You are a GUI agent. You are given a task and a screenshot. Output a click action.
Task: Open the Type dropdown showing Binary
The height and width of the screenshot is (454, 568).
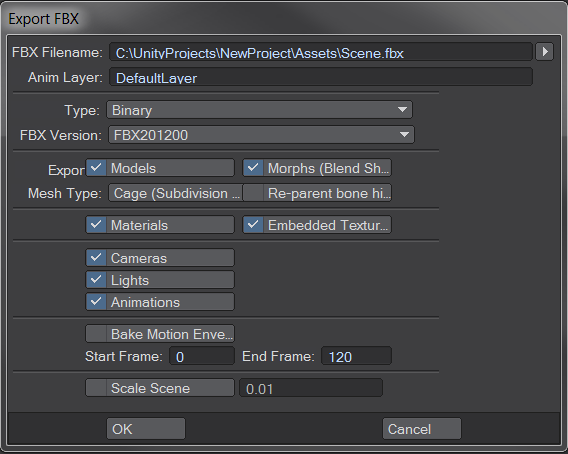point(259,110)
